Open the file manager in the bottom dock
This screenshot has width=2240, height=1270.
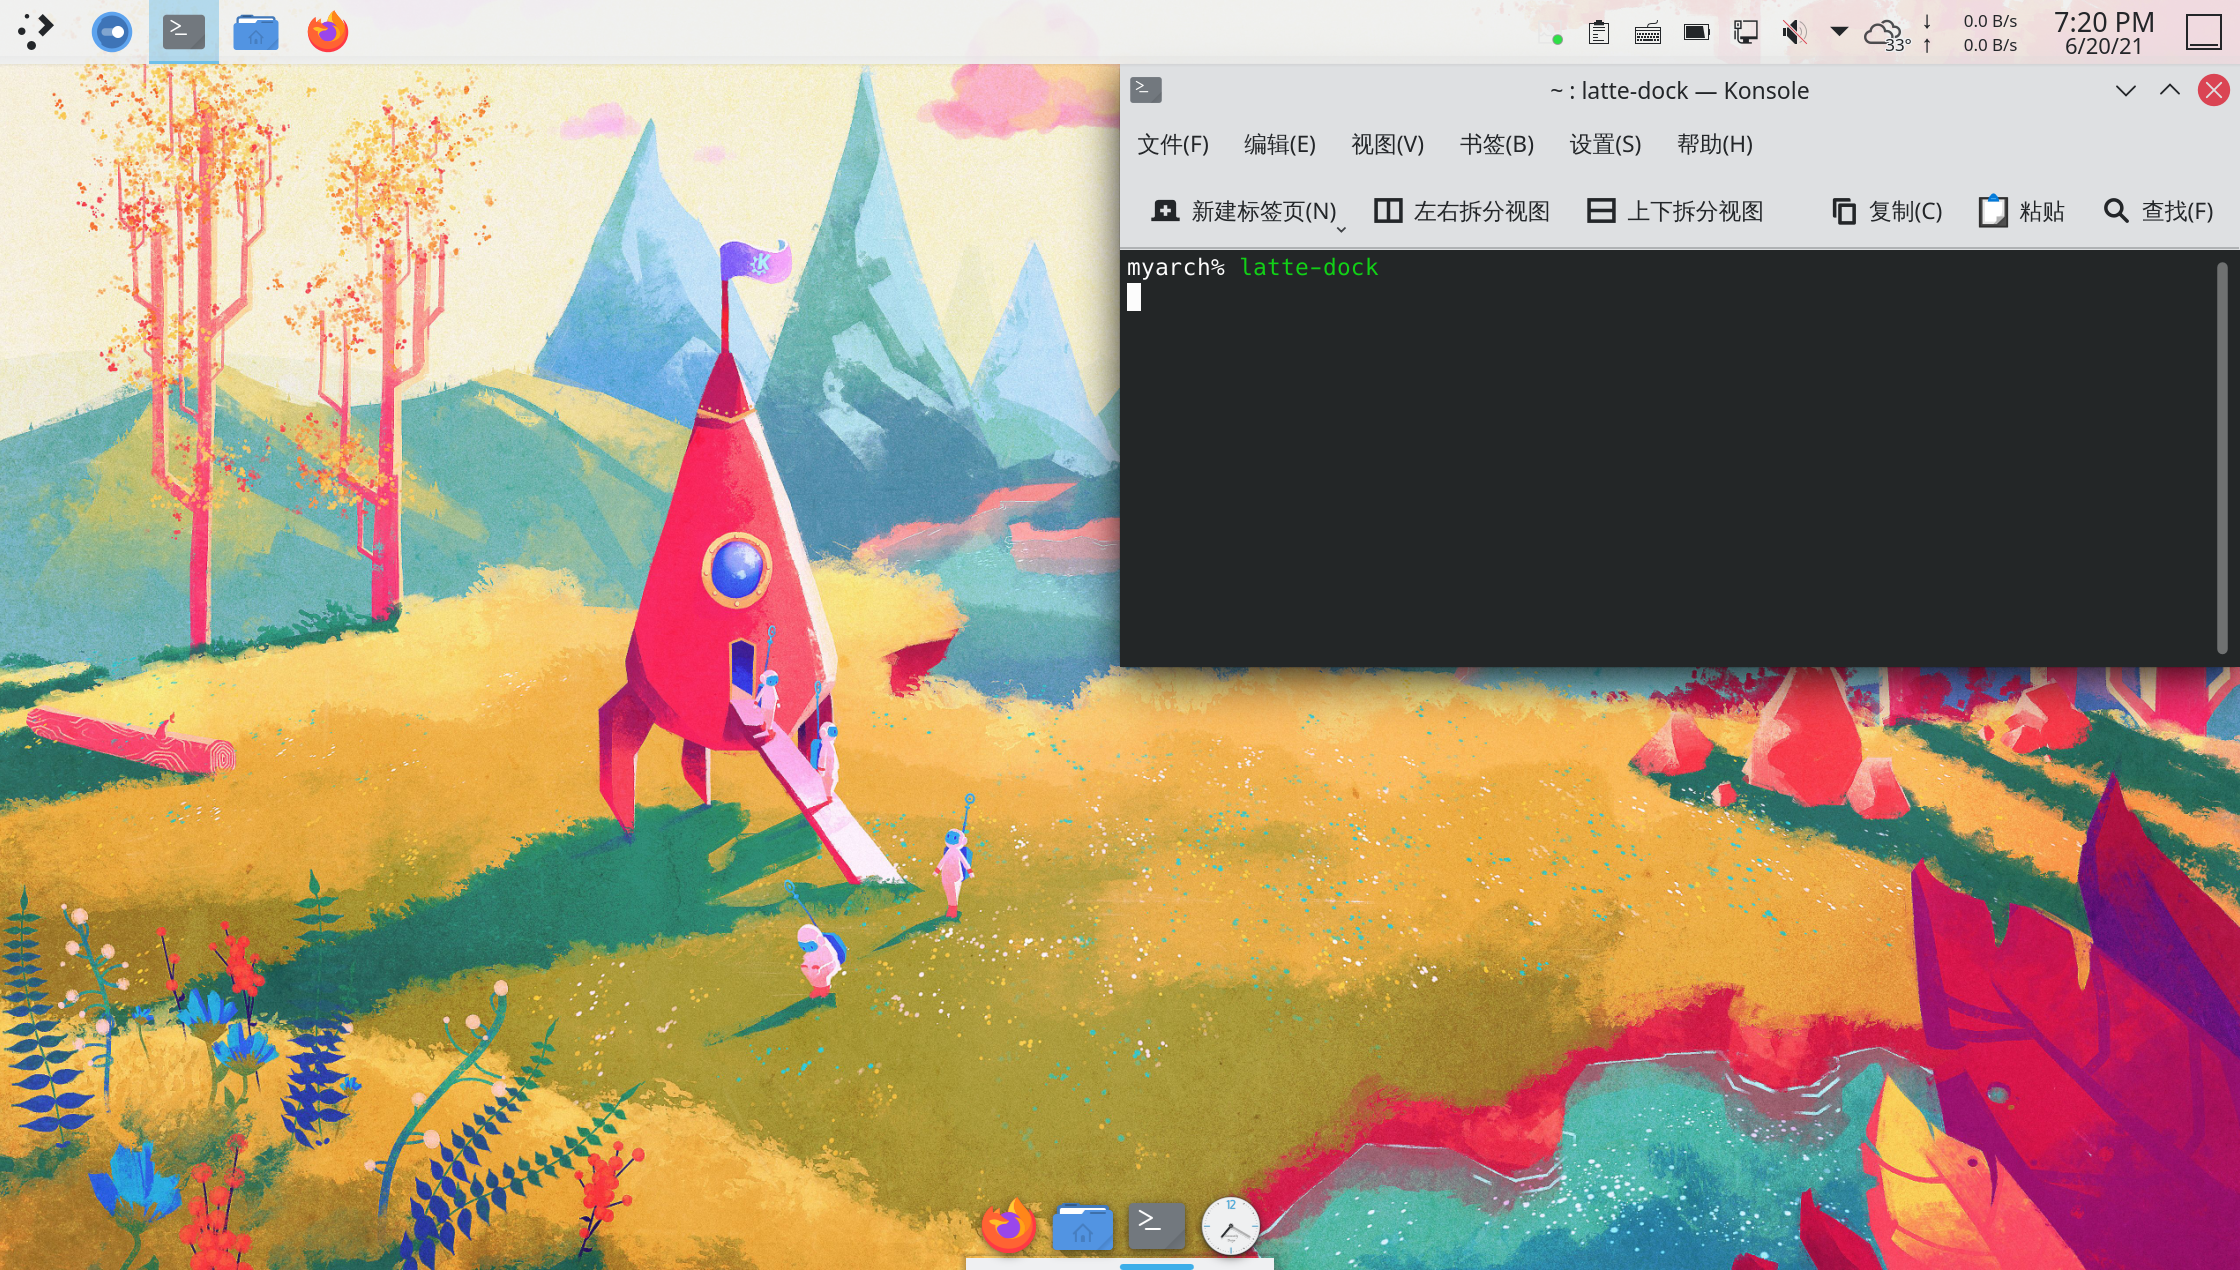[1082, 1226]
